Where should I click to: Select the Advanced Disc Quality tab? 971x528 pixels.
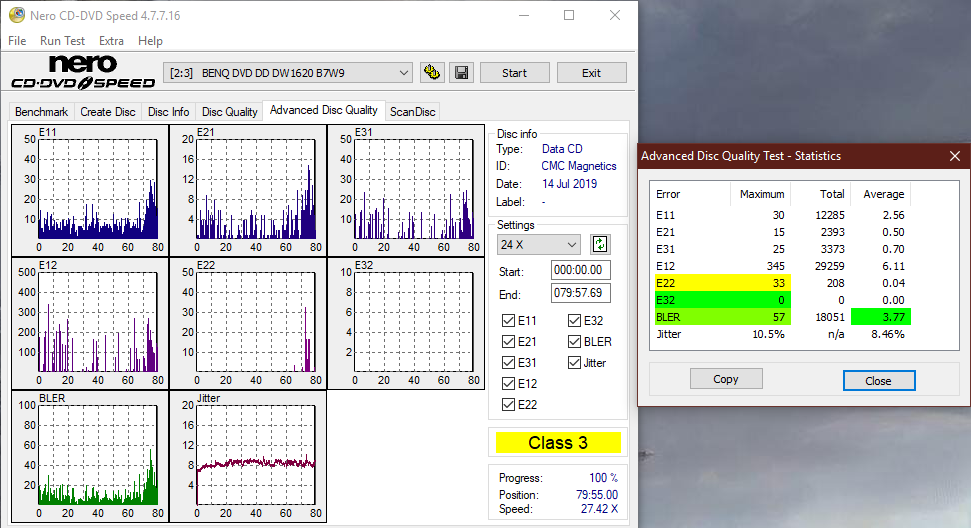coord(324,110)
